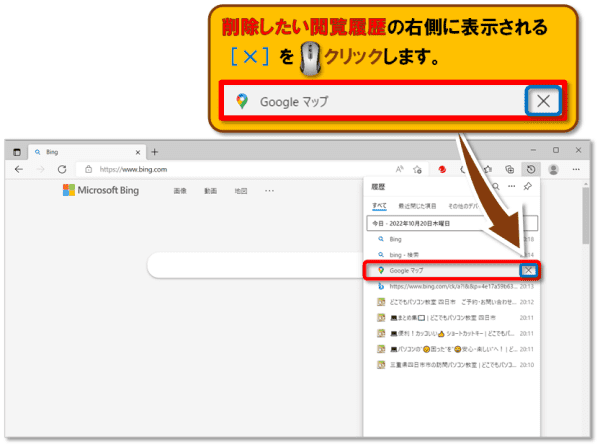
Task: Select the 最近閉じた項目 tab
Action: tap(417, 206)
